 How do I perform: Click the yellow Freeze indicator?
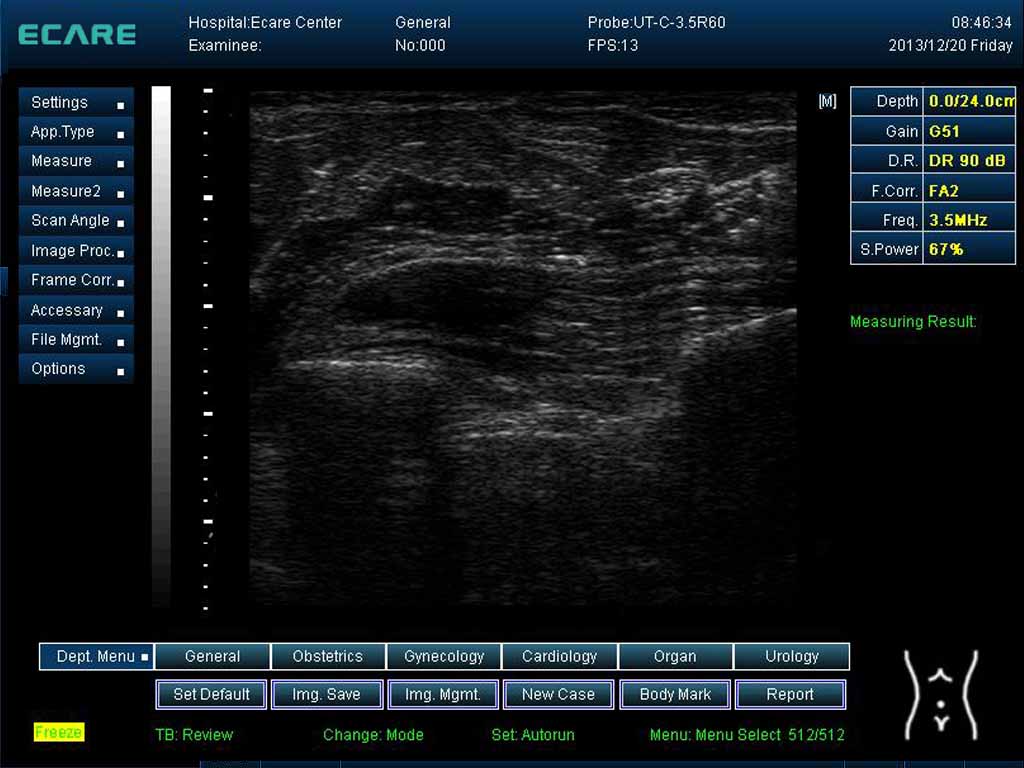pyautogui.click(x=59, y=732)
